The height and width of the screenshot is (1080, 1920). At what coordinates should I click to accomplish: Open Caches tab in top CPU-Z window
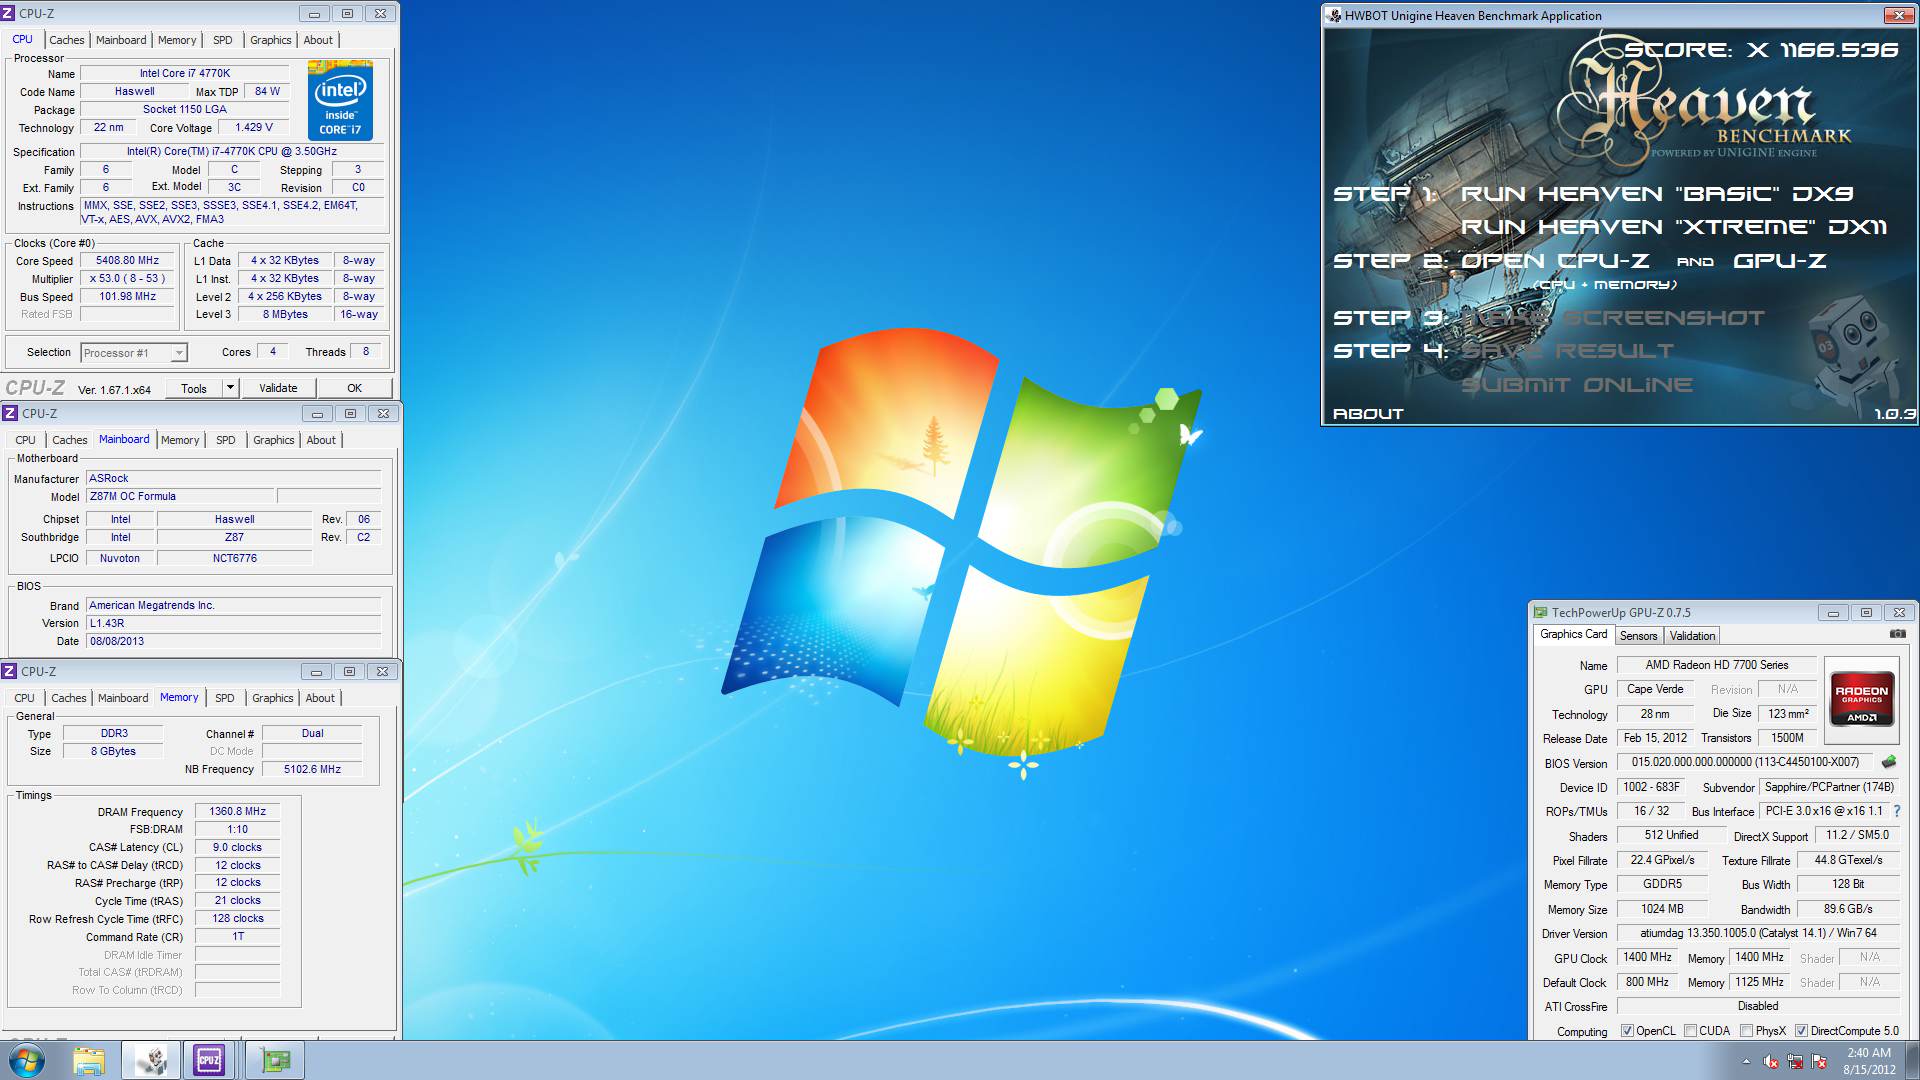tap(67, 40)
